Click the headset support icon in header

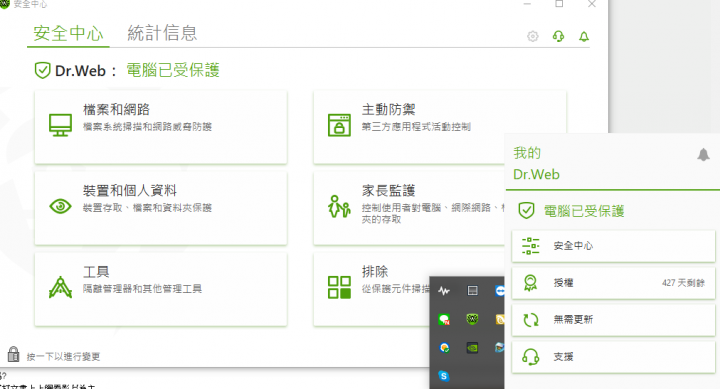coord(558,36)
